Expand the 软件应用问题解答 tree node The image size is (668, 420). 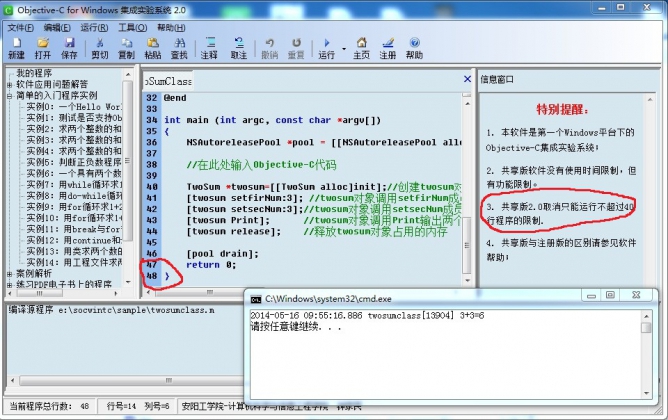(9, 84)
